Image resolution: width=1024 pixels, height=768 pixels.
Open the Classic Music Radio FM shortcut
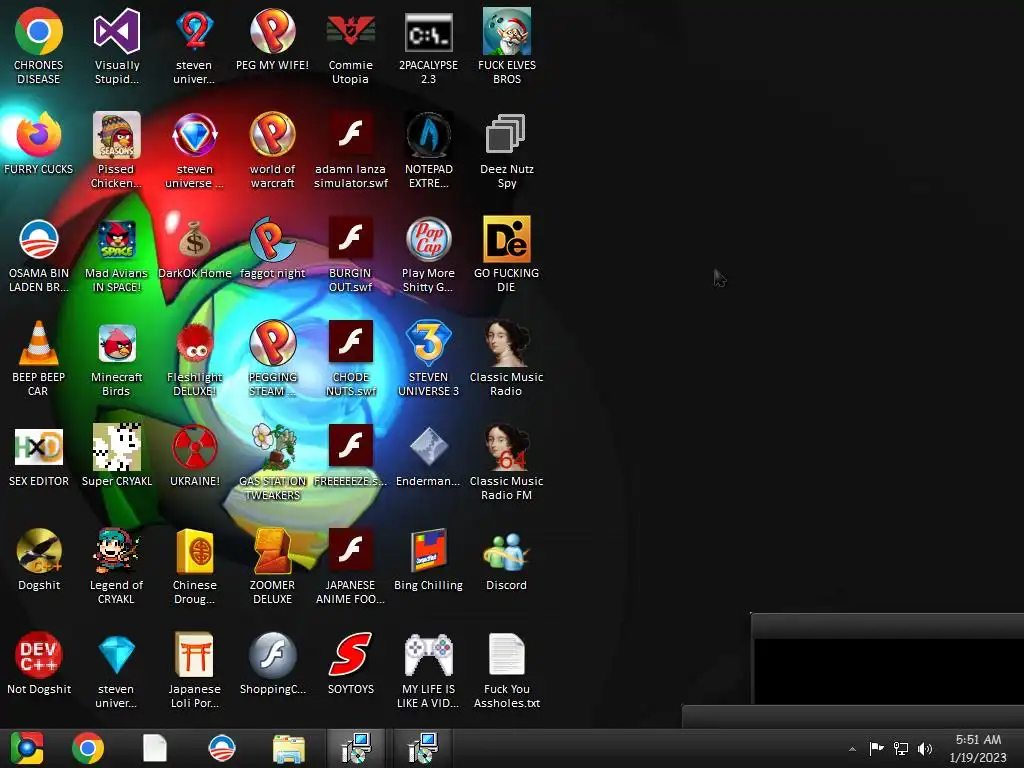coord(506,447)
